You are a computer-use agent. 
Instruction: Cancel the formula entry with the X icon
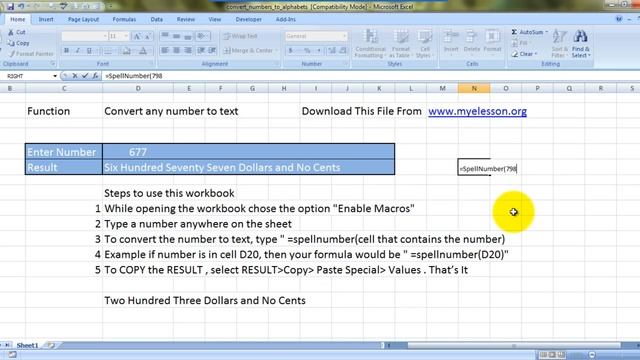point(75,76)
